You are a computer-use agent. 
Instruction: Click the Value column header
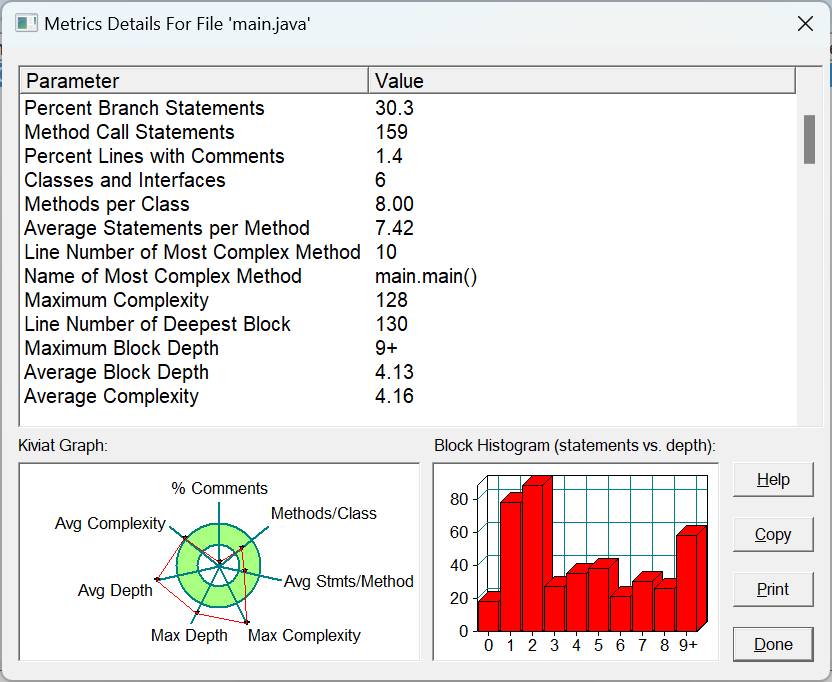(582, 81)
